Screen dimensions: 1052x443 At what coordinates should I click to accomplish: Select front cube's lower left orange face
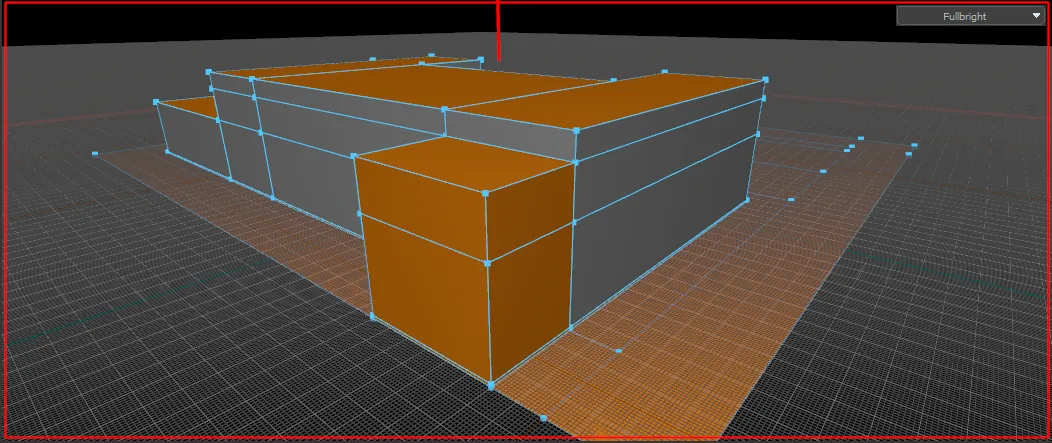pos(429,295)
